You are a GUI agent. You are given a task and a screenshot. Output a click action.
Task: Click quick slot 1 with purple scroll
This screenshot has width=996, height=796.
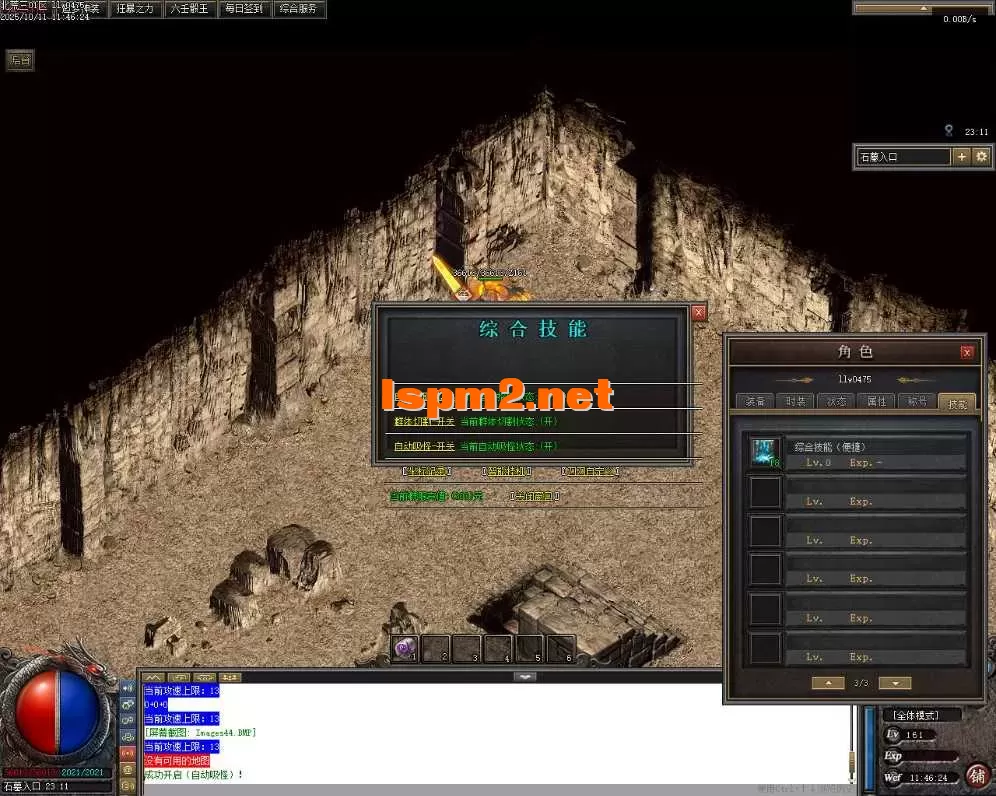pos(405,649)
